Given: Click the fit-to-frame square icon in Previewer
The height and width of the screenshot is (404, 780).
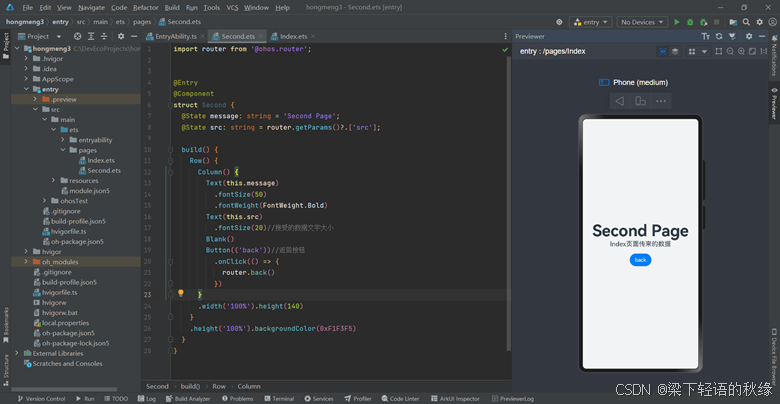Looking at the screenshot, I should 718,51.
